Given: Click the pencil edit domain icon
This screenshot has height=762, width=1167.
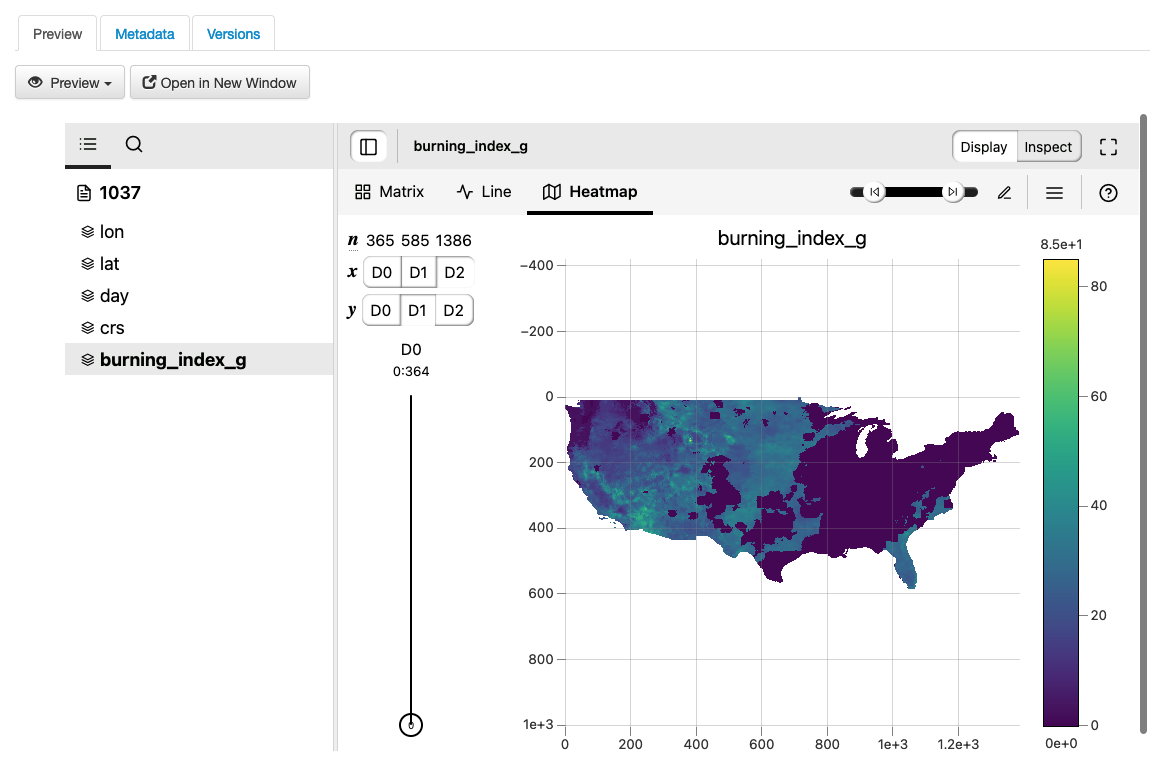Looking at the screenshot, I should tap(1004, 193).
